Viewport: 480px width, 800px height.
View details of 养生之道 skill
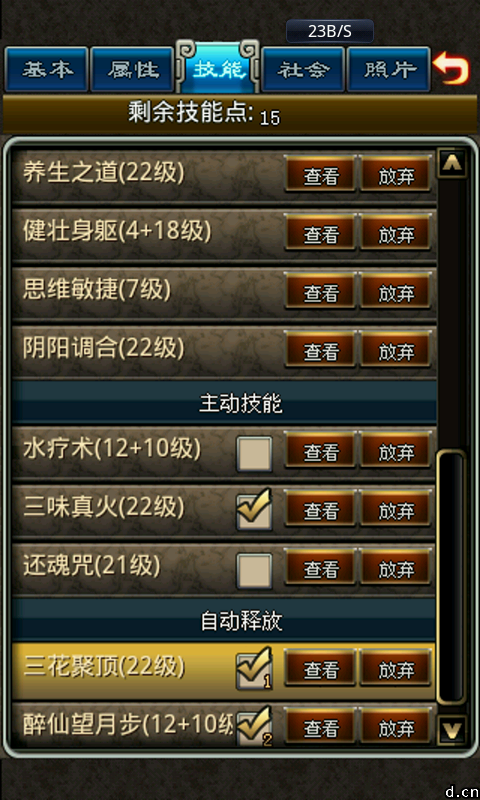[321, 174]
